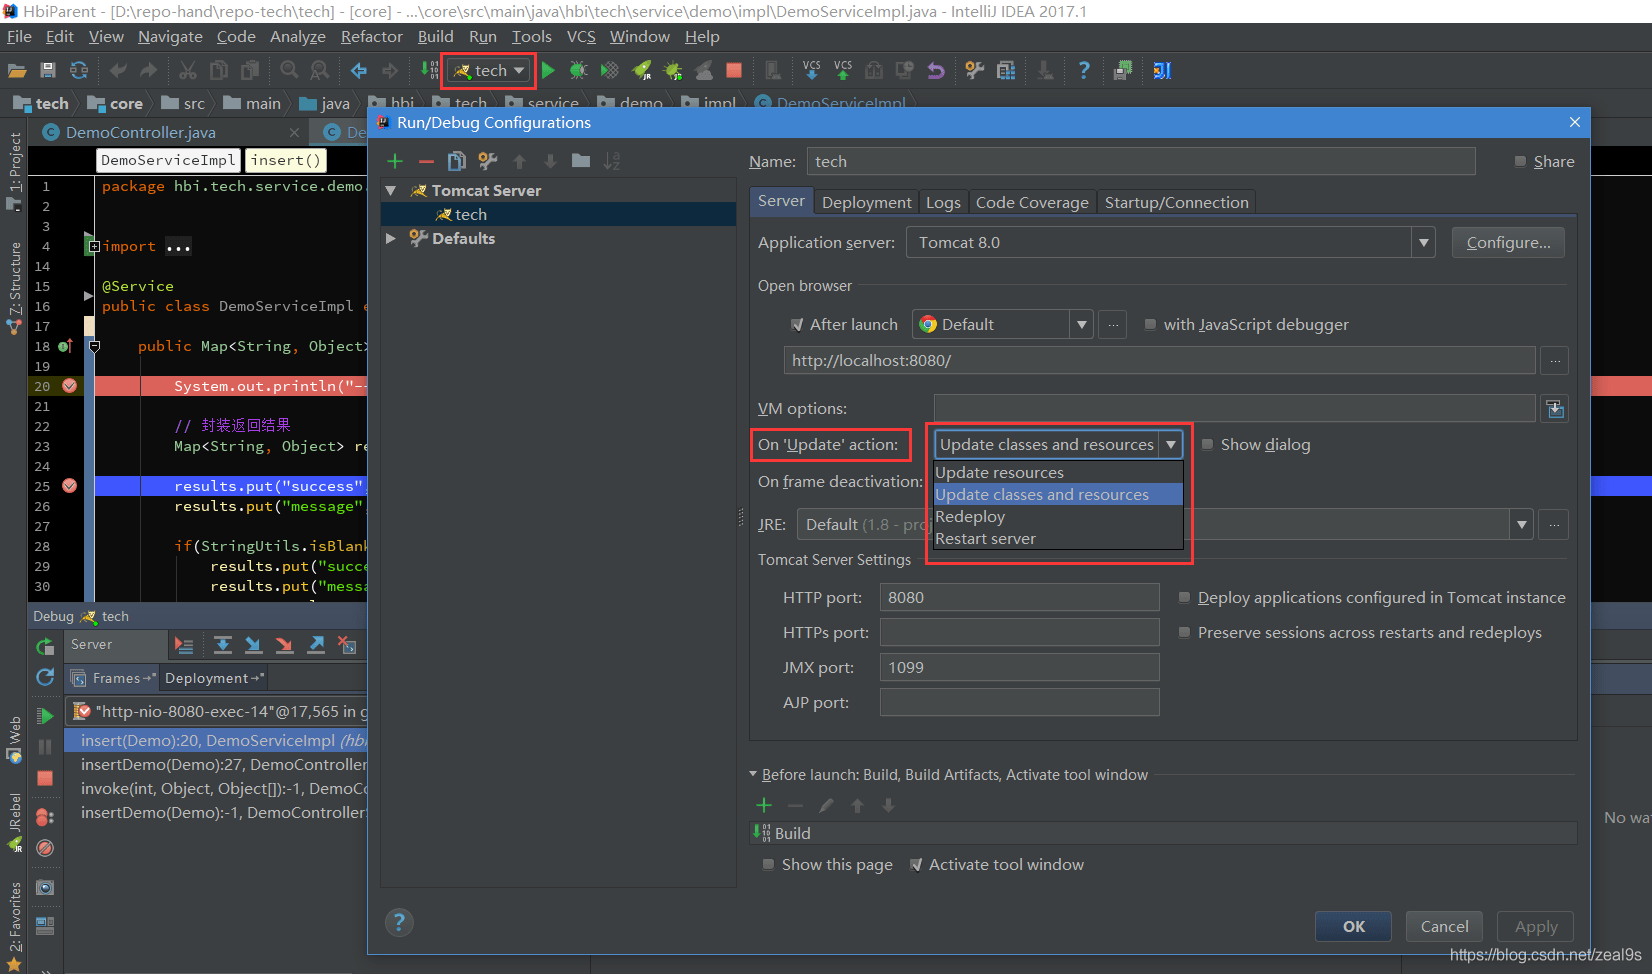The width and height of the screenshot is (1652, 974).
Task: Open the Startup/Connection tab
Action: click(1176, 202)
